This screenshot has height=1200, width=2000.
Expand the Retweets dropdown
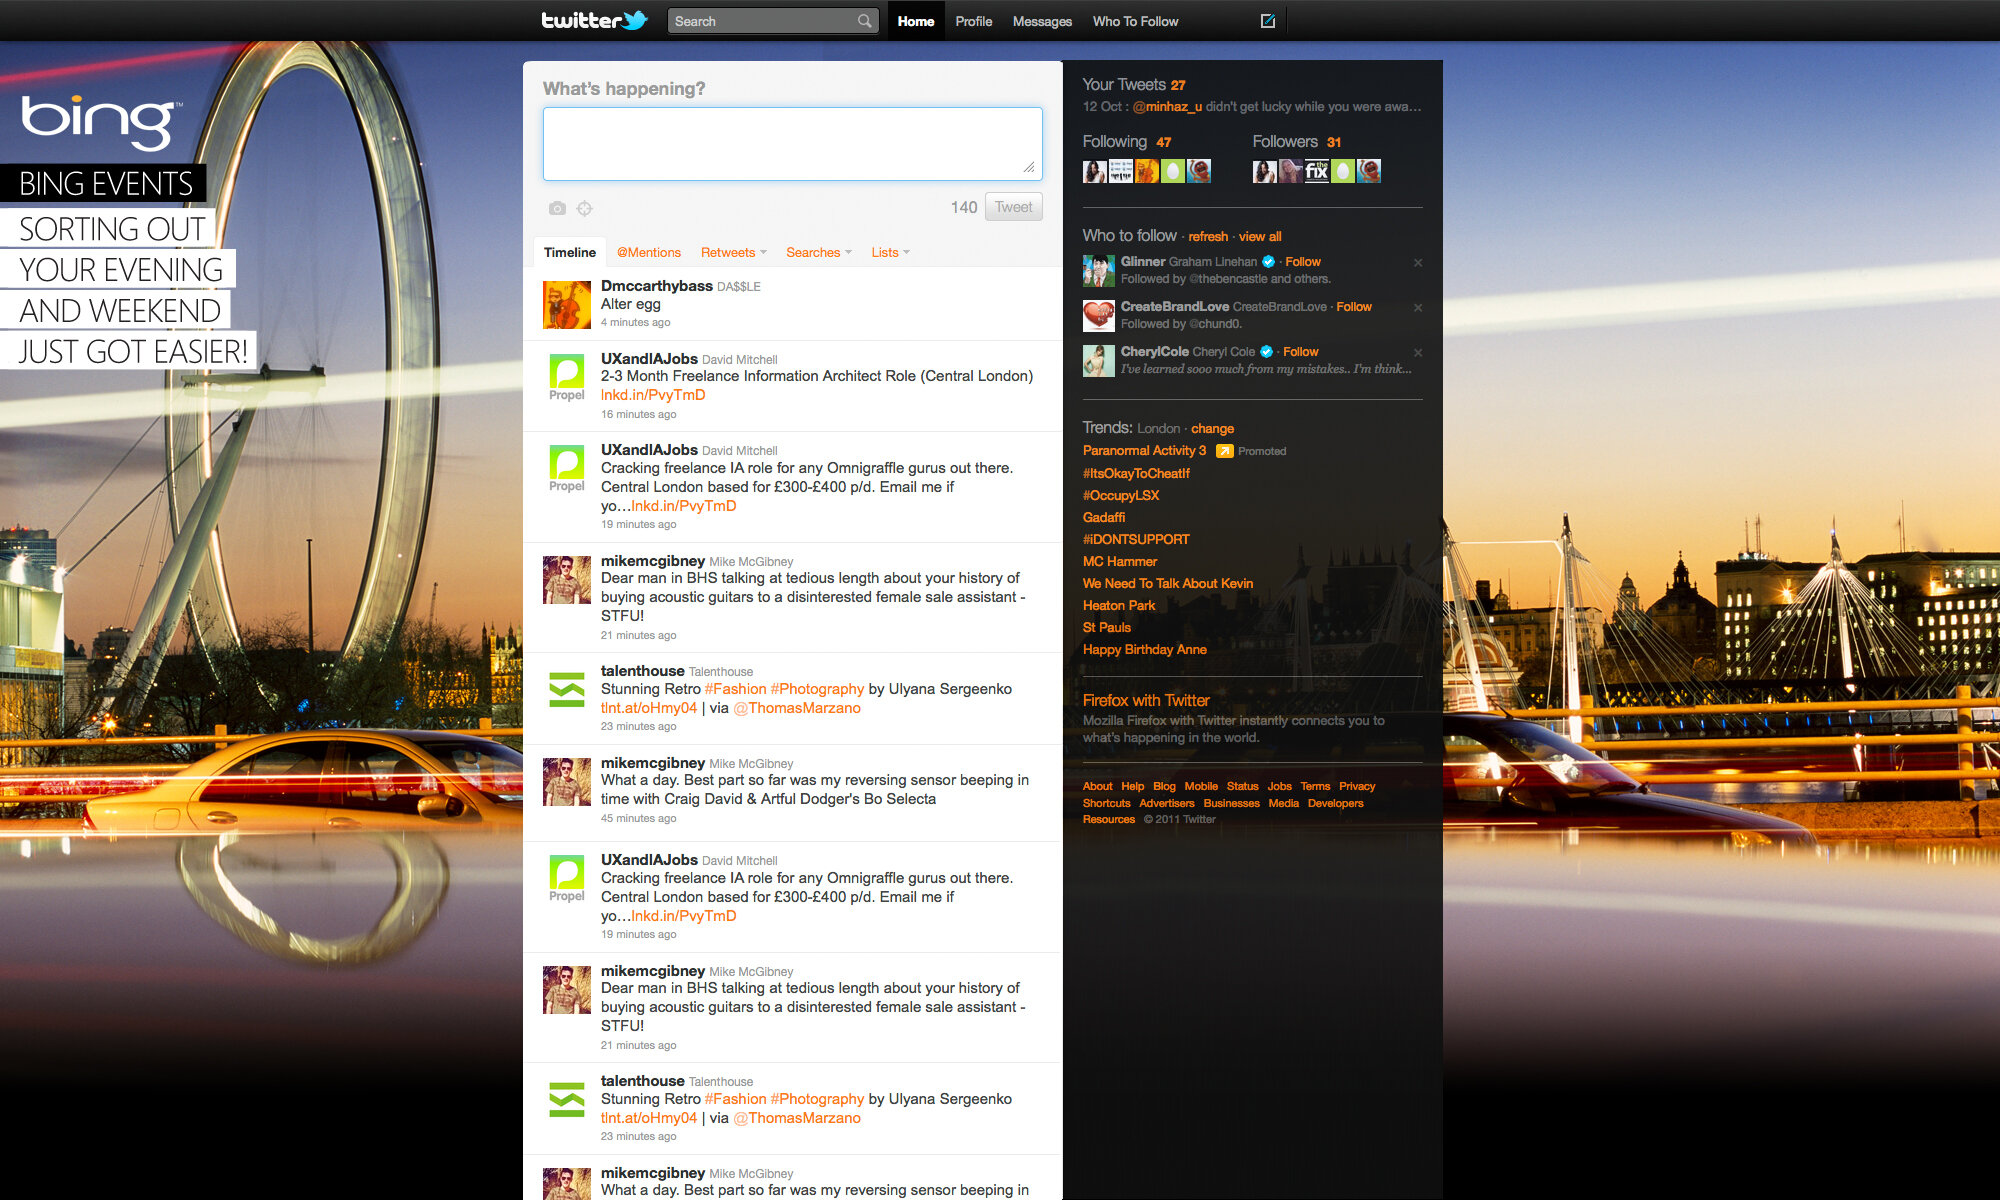[x=732, y=252]
